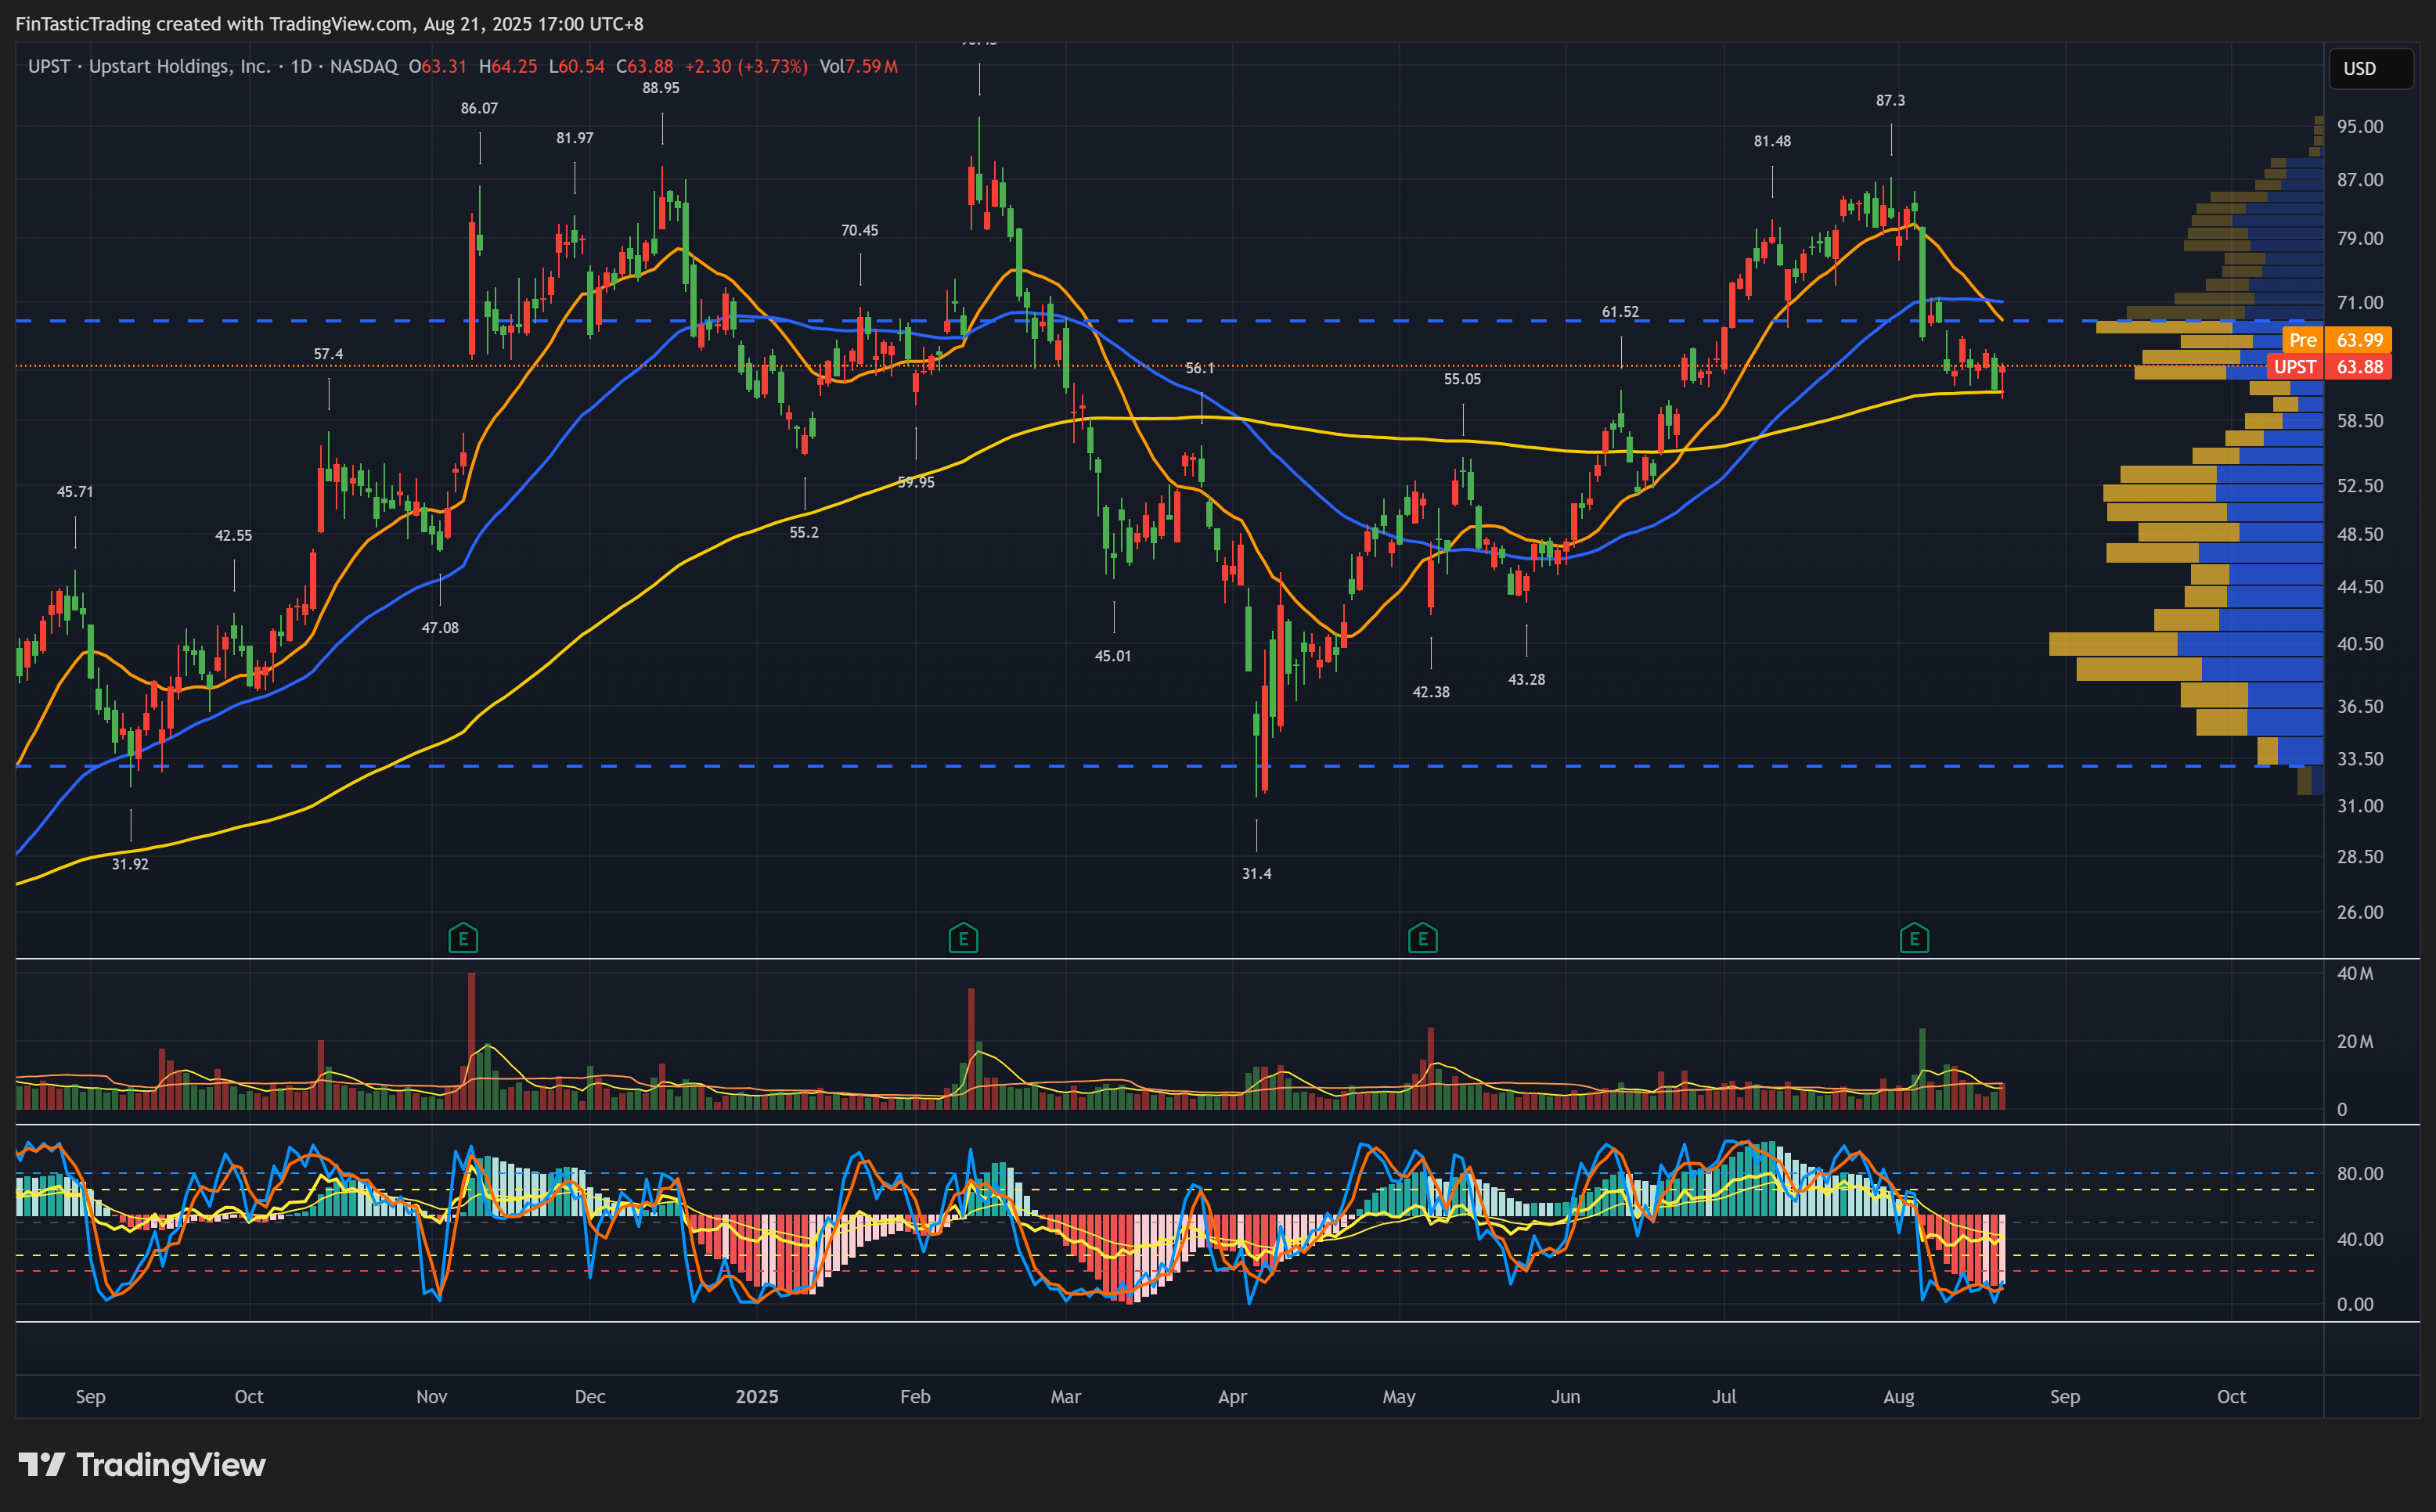Screen dimensions: 2436x1512
Task: Click the 87.3 swing high label
Action: [x=1890, y=101]
